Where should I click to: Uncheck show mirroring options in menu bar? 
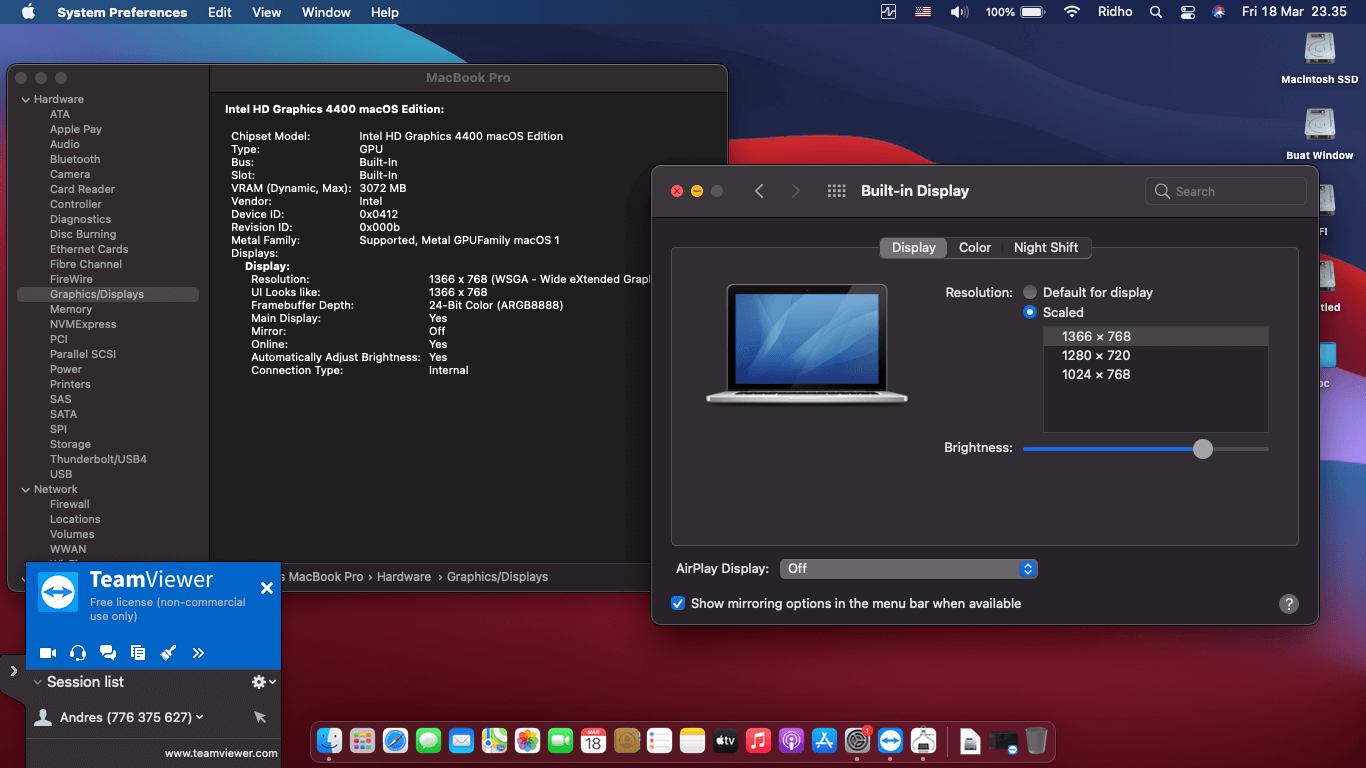pyautogui.click(x=678, y=603)
